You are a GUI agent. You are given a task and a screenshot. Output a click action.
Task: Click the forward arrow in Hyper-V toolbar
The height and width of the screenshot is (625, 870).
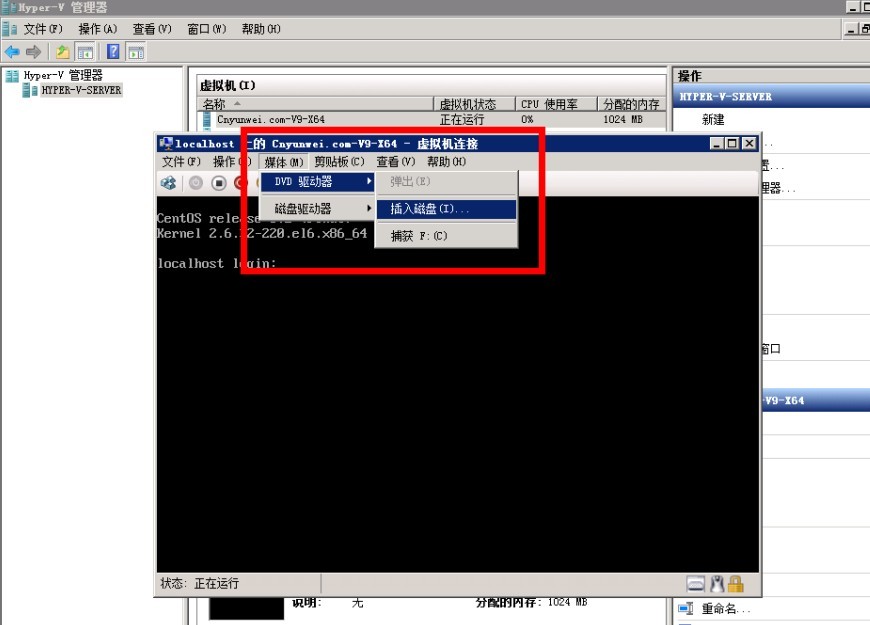pos(33,52)
